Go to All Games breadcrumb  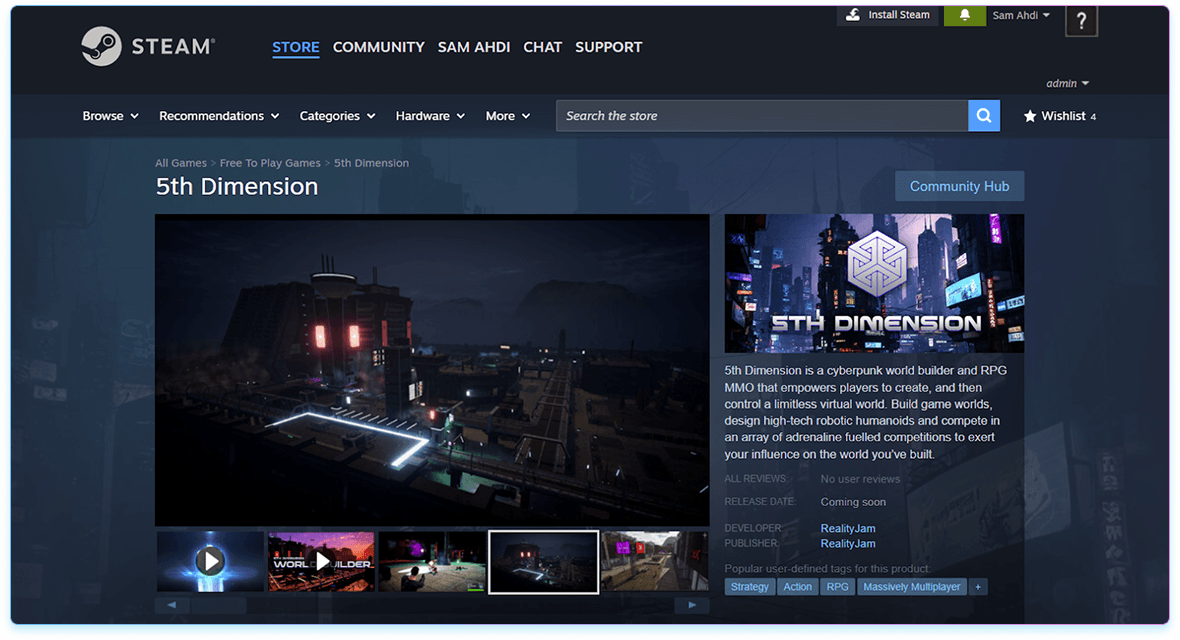[x=181, y=163]
